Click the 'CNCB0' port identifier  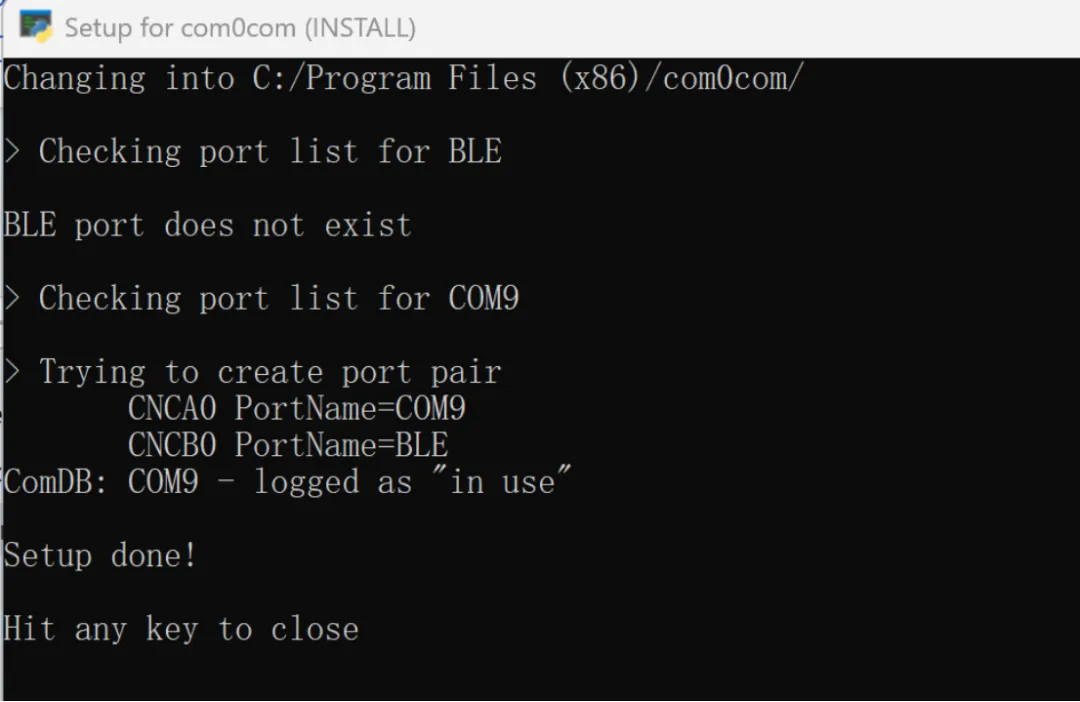pos(172,445)
